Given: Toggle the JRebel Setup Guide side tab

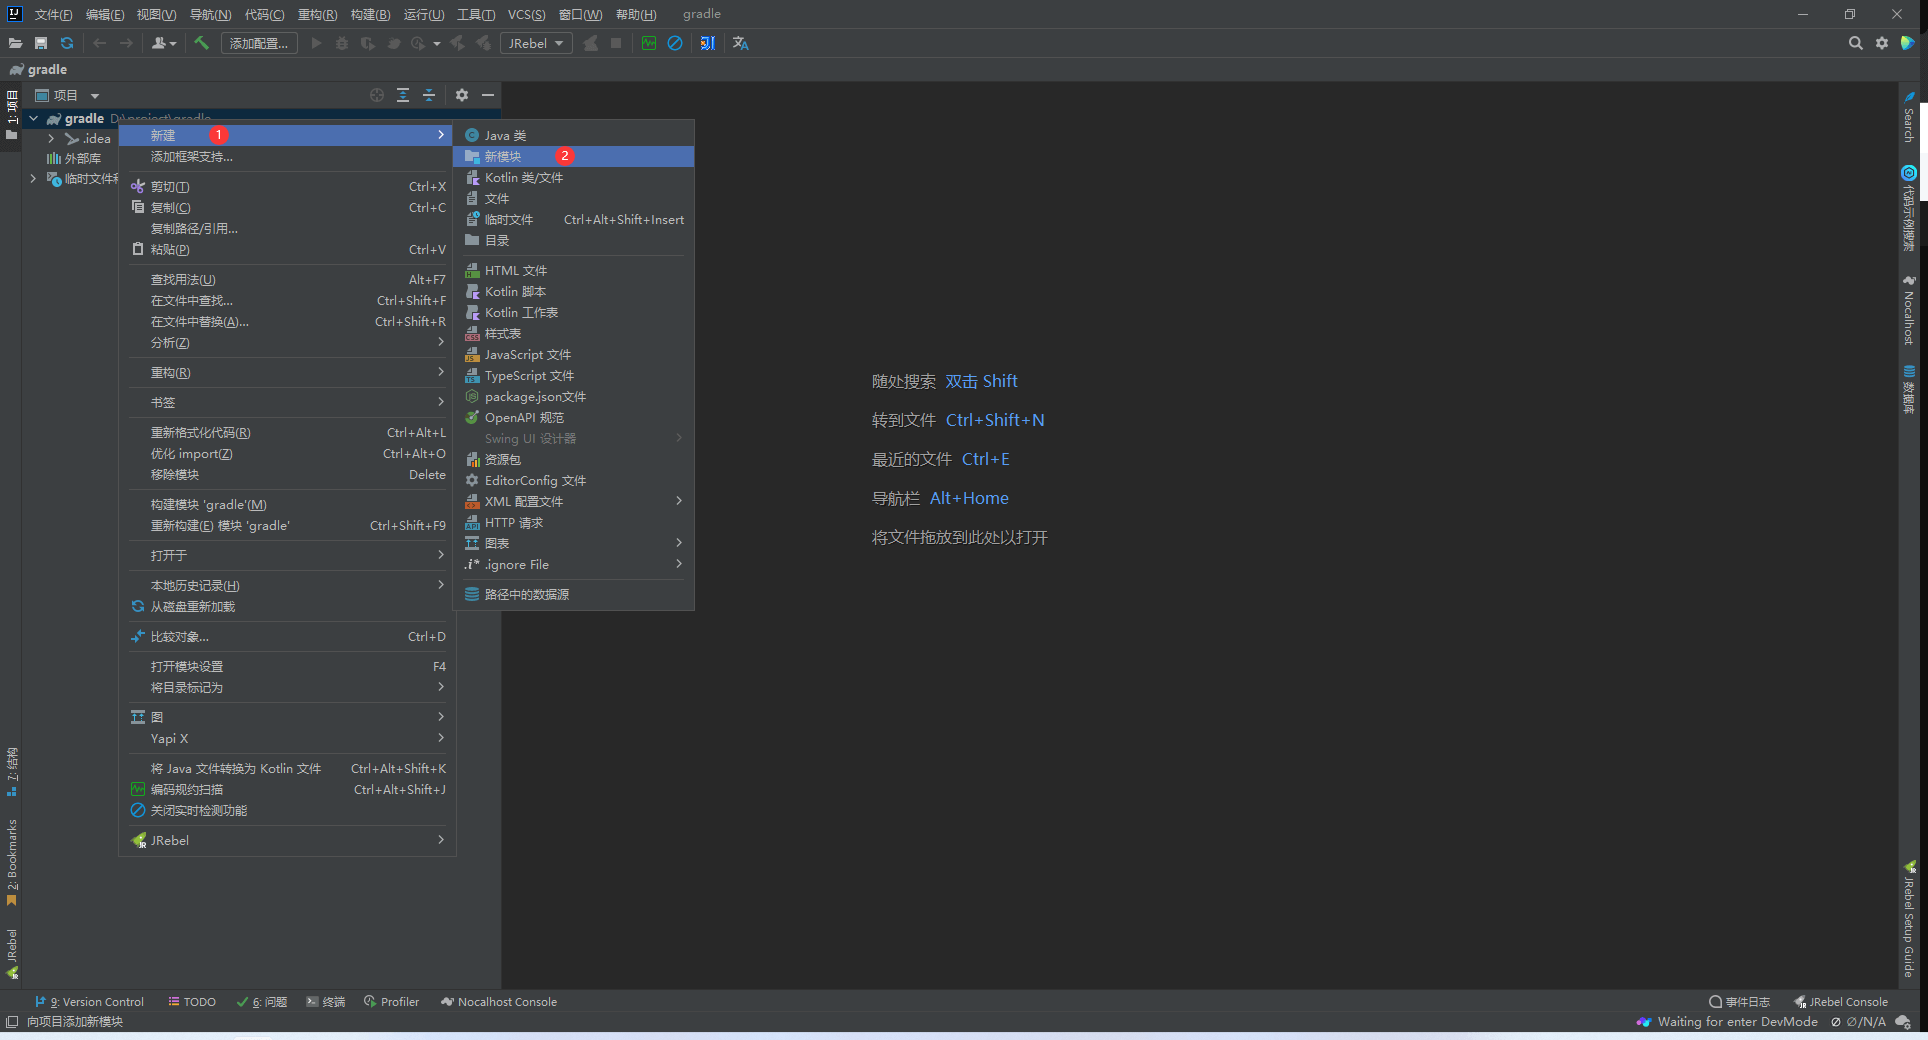Looking at the screenshot, I should 1909,919.
